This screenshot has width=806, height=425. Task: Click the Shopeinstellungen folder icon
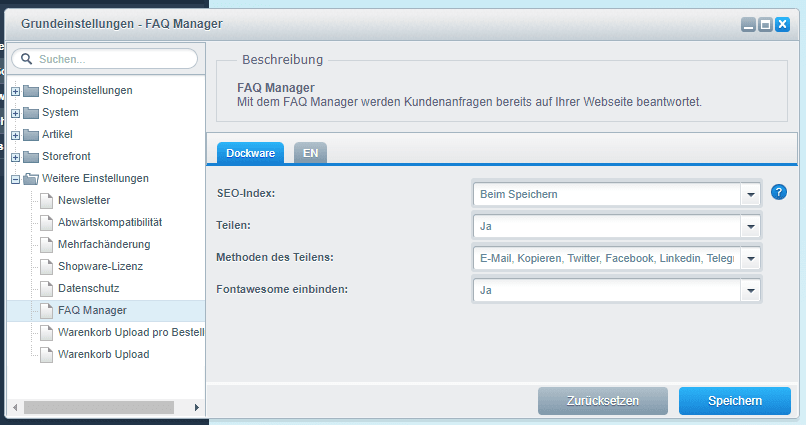(30, 91)
